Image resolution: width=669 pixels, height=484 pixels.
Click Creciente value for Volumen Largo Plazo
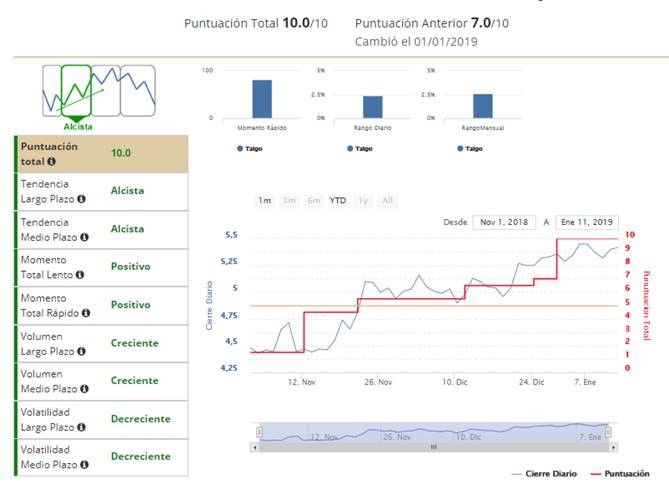pyautogui.click(x=135, y=343)
